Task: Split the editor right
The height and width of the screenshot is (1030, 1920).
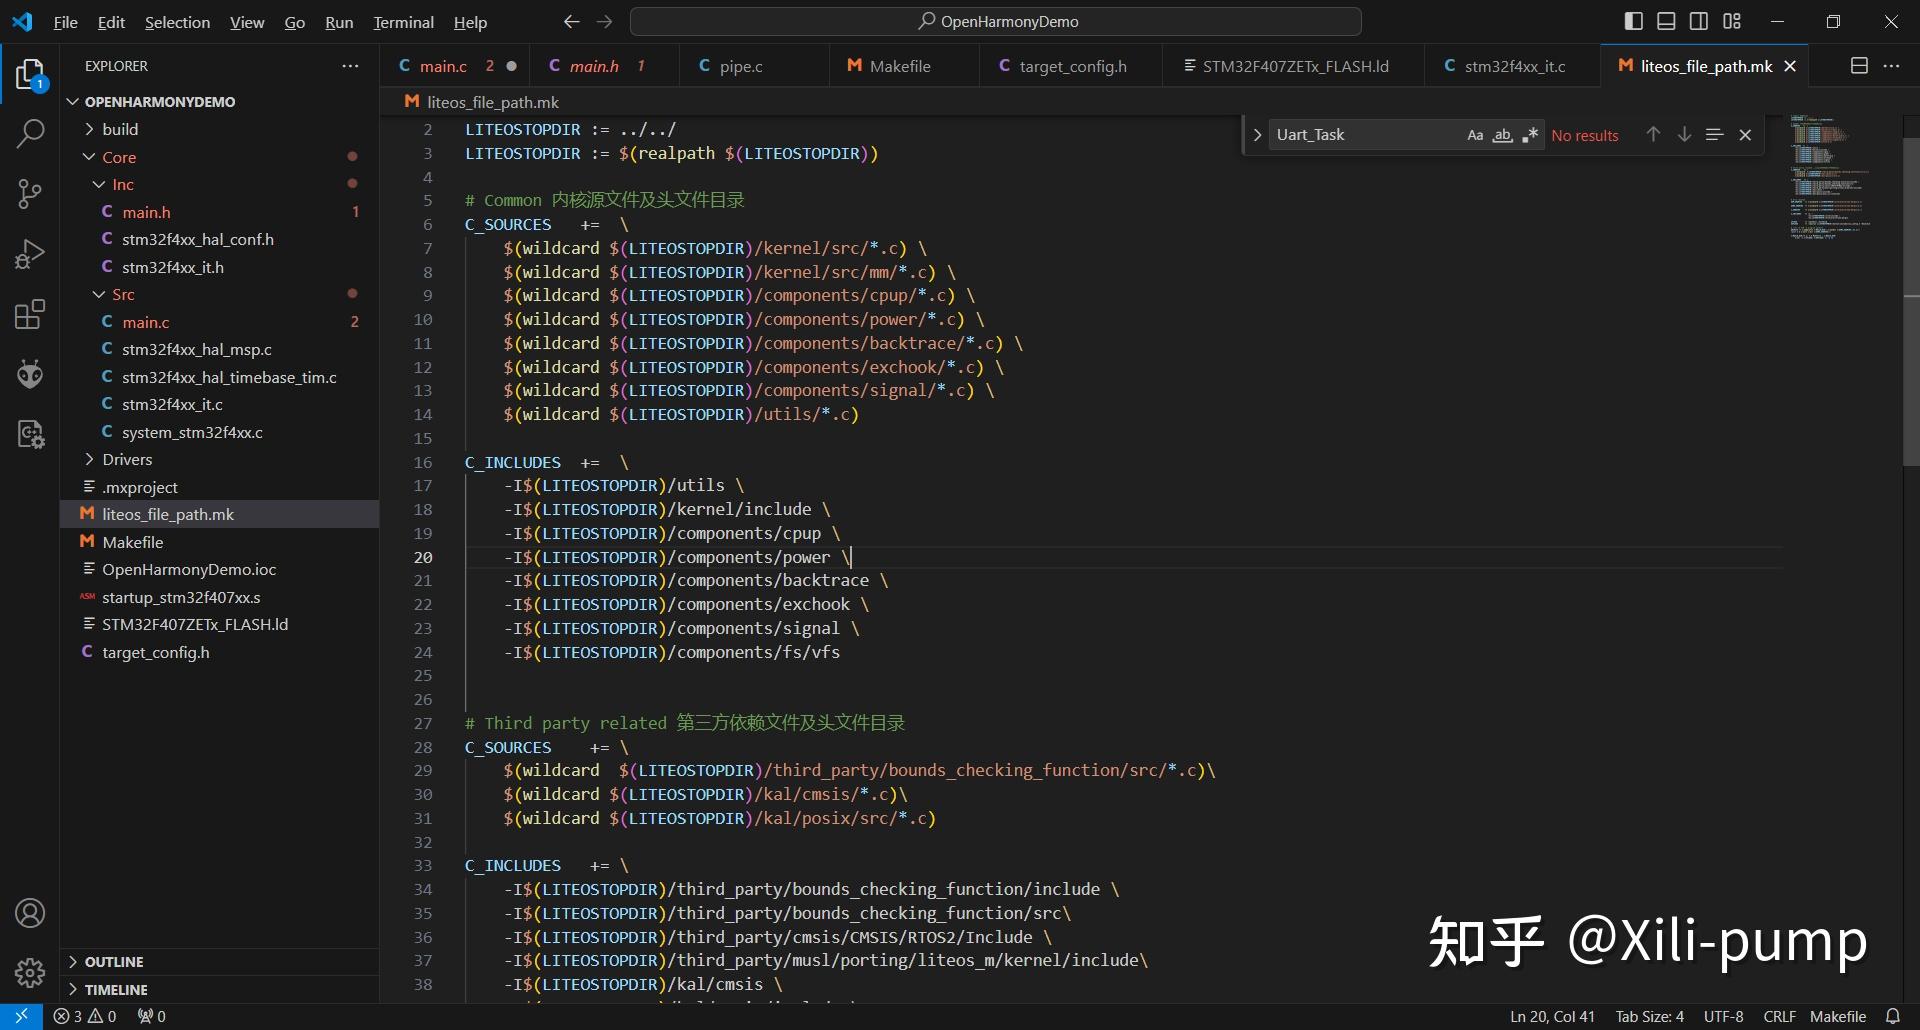Action: 1859,66
